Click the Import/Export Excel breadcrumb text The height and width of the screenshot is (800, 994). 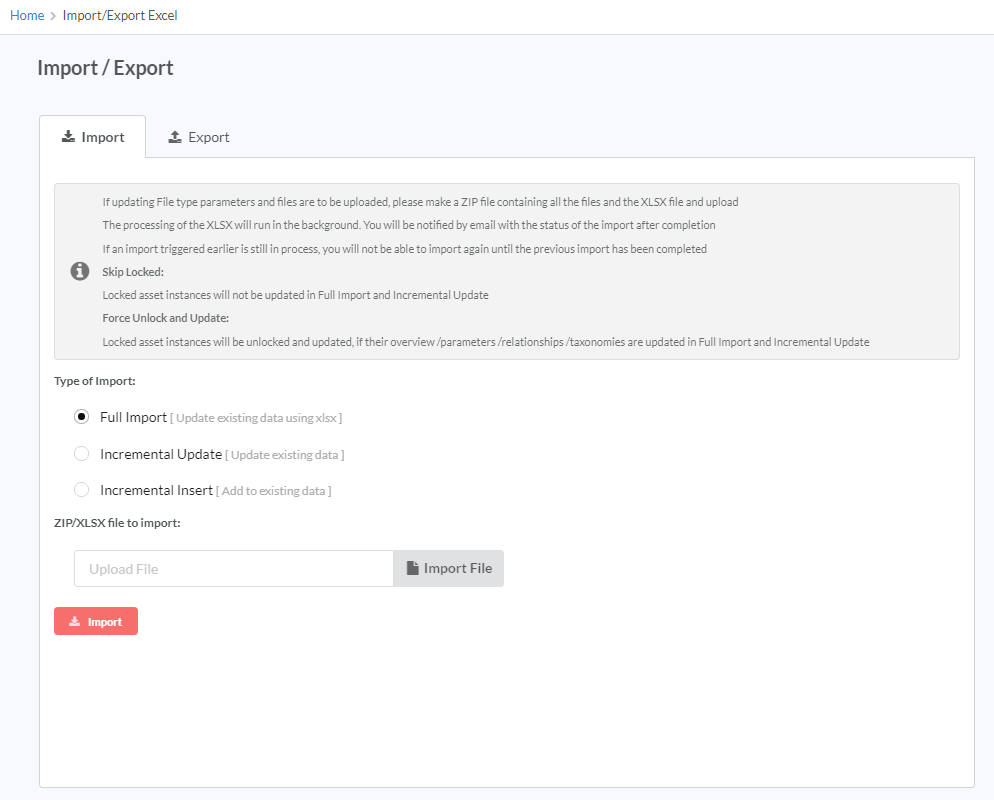[x=120, y=15]
